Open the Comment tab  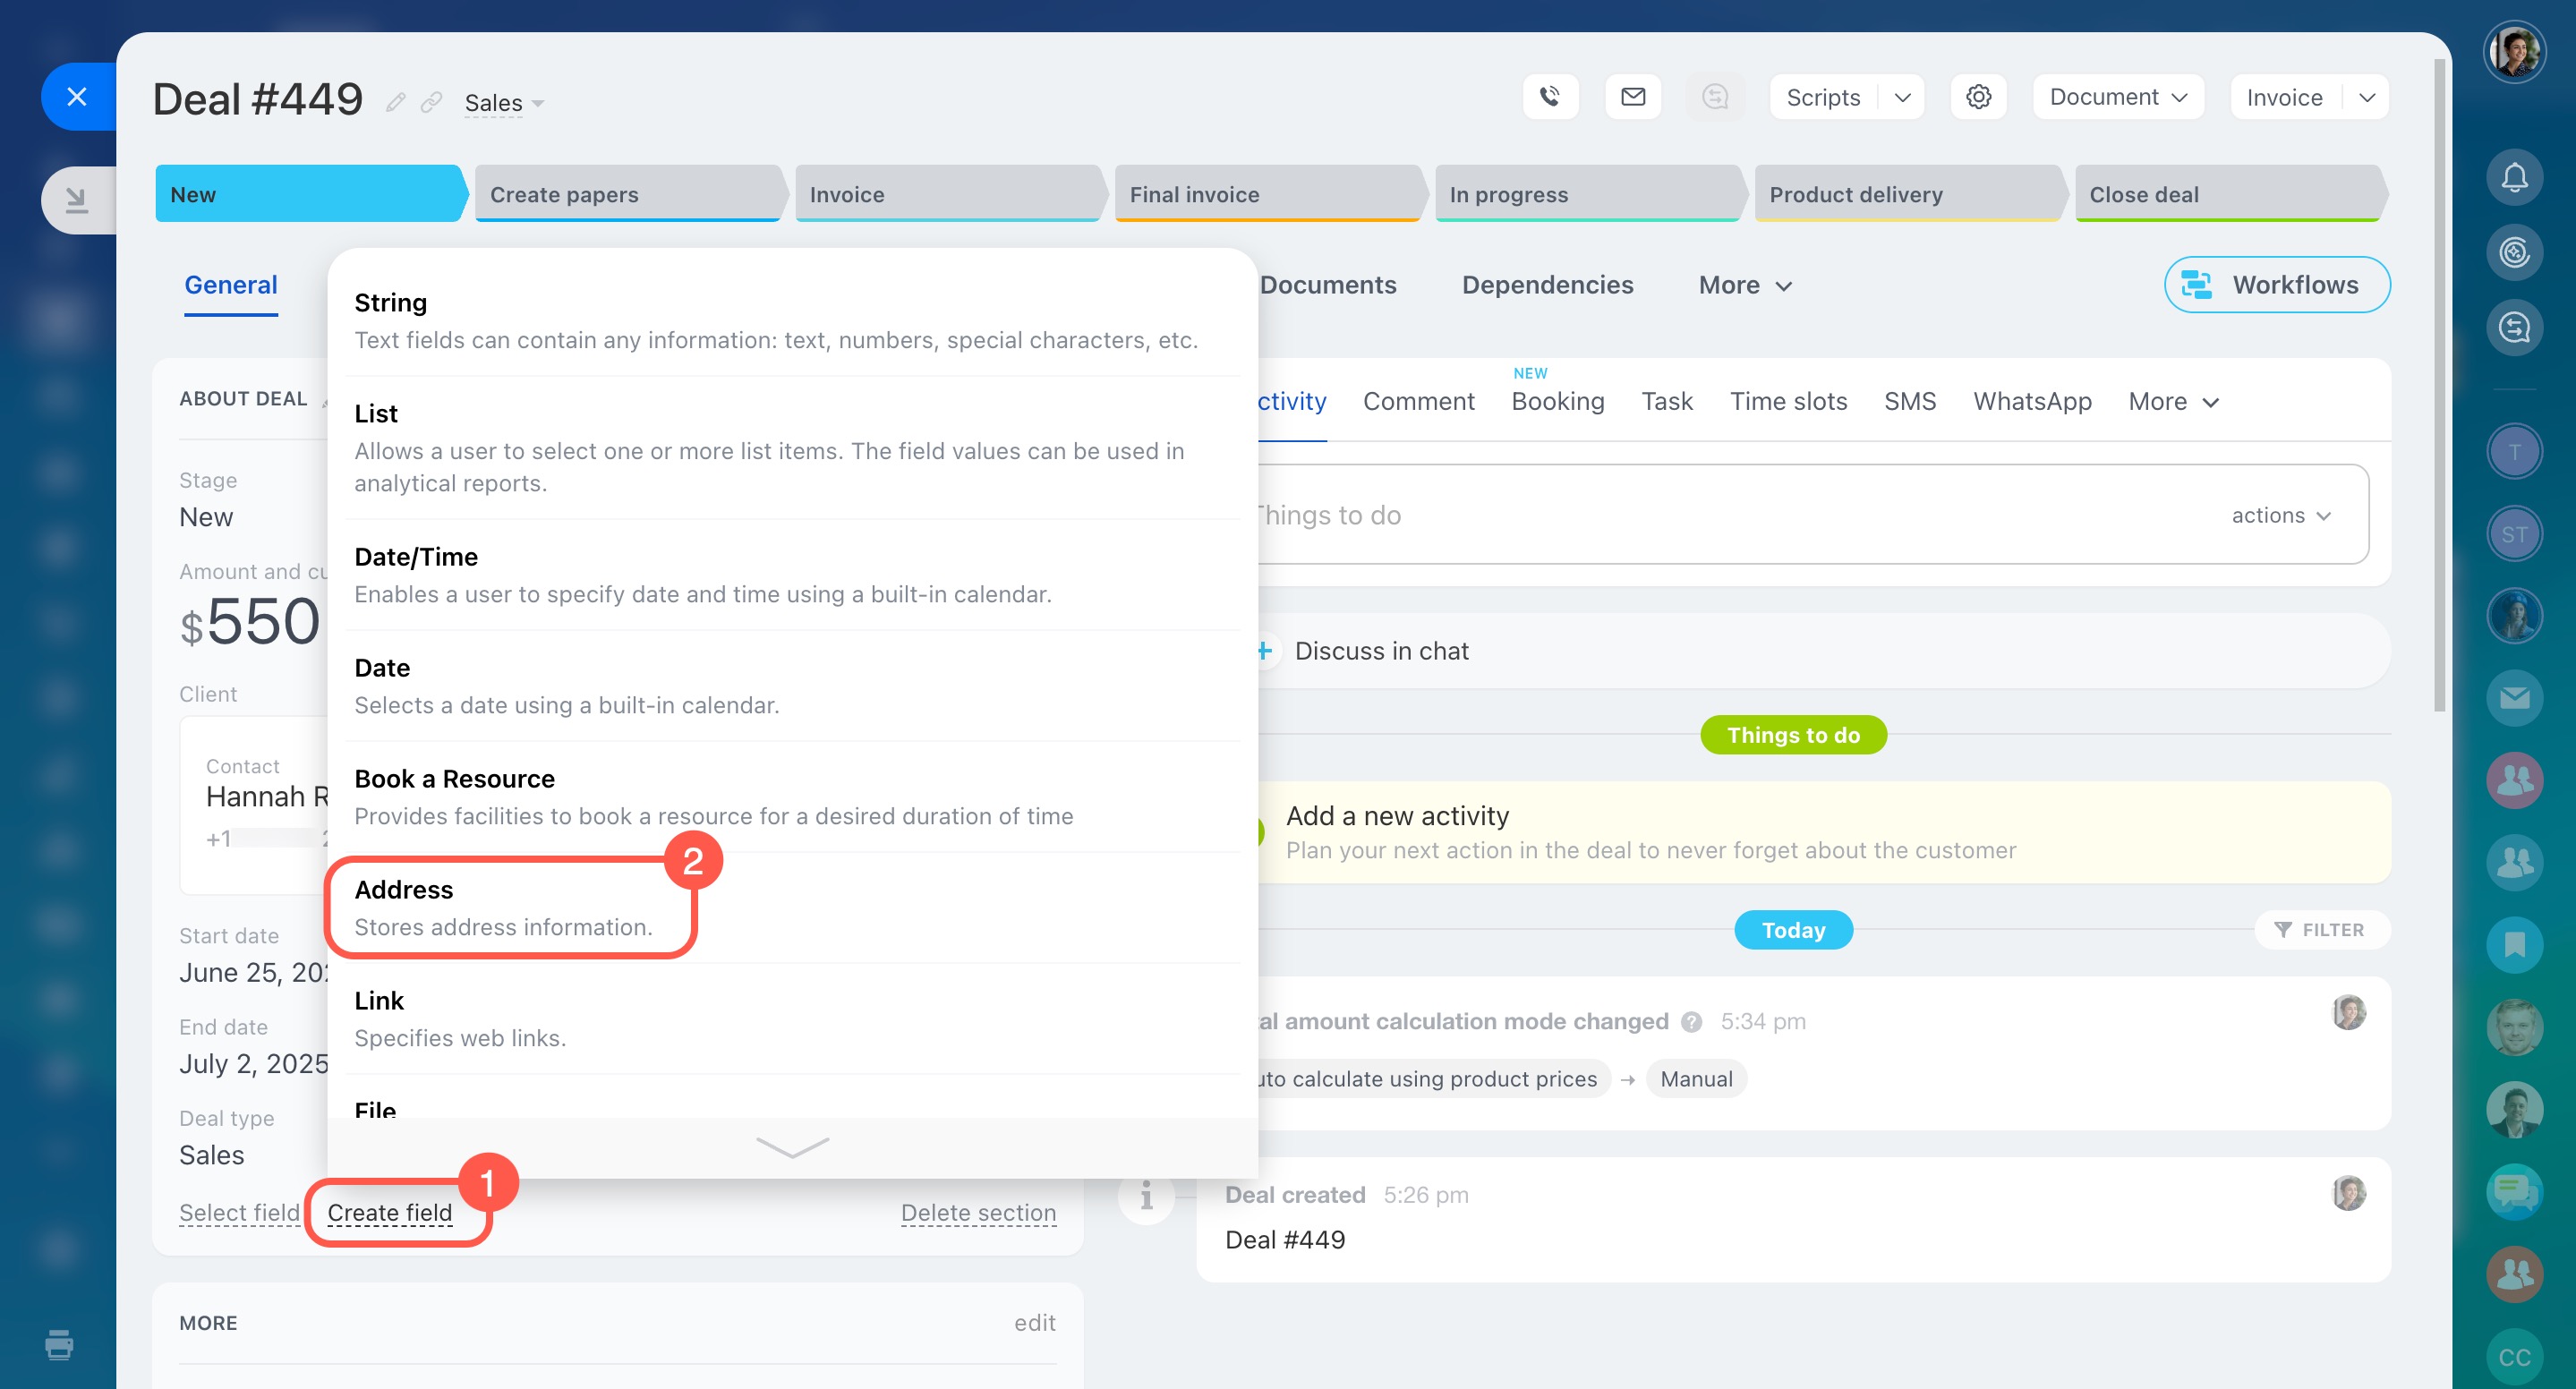click(x=1418, y=401)
